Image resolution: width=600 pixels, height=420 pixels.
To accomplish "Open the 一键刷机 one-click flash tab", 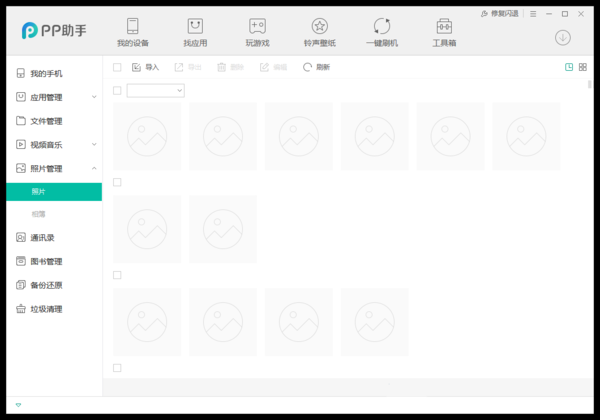I will [x=382, y=32].
